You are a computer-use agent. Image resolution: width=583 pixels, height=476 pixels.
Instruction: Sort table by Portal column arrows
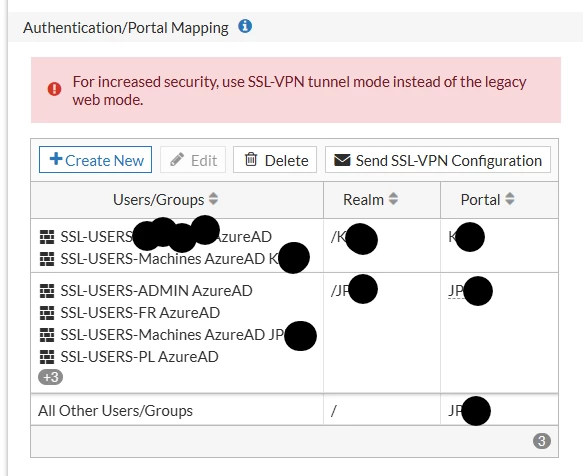510,199
